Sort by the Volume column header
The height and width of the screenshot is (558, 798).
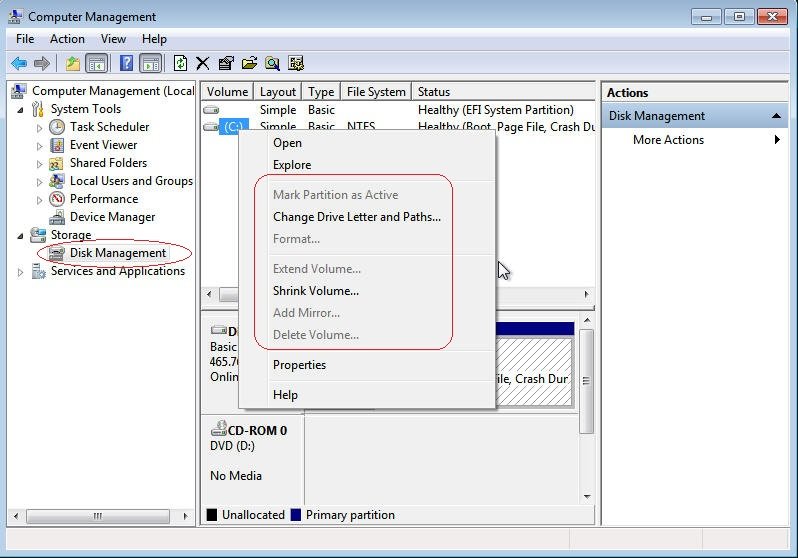(x=227, y=92)
